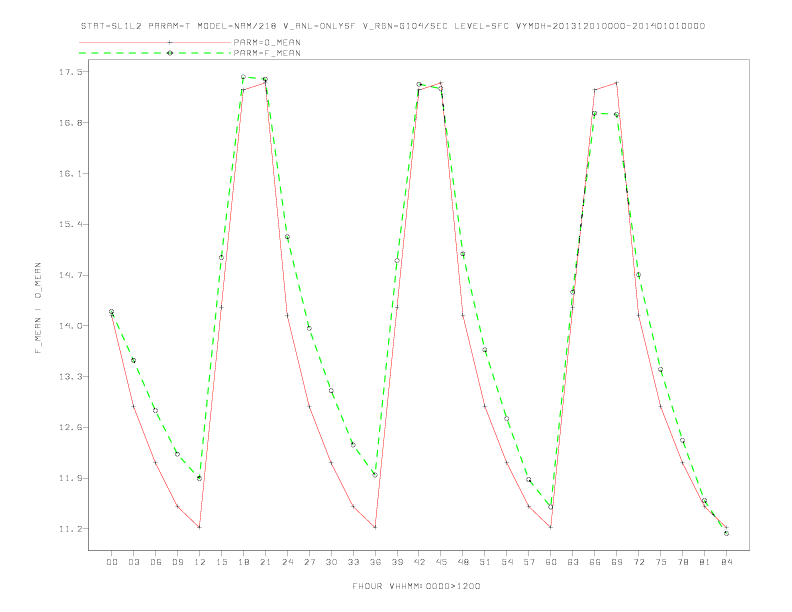792x612 pixels.
Task: Click y-axis tick label 16.1
Action: point(70,173)
